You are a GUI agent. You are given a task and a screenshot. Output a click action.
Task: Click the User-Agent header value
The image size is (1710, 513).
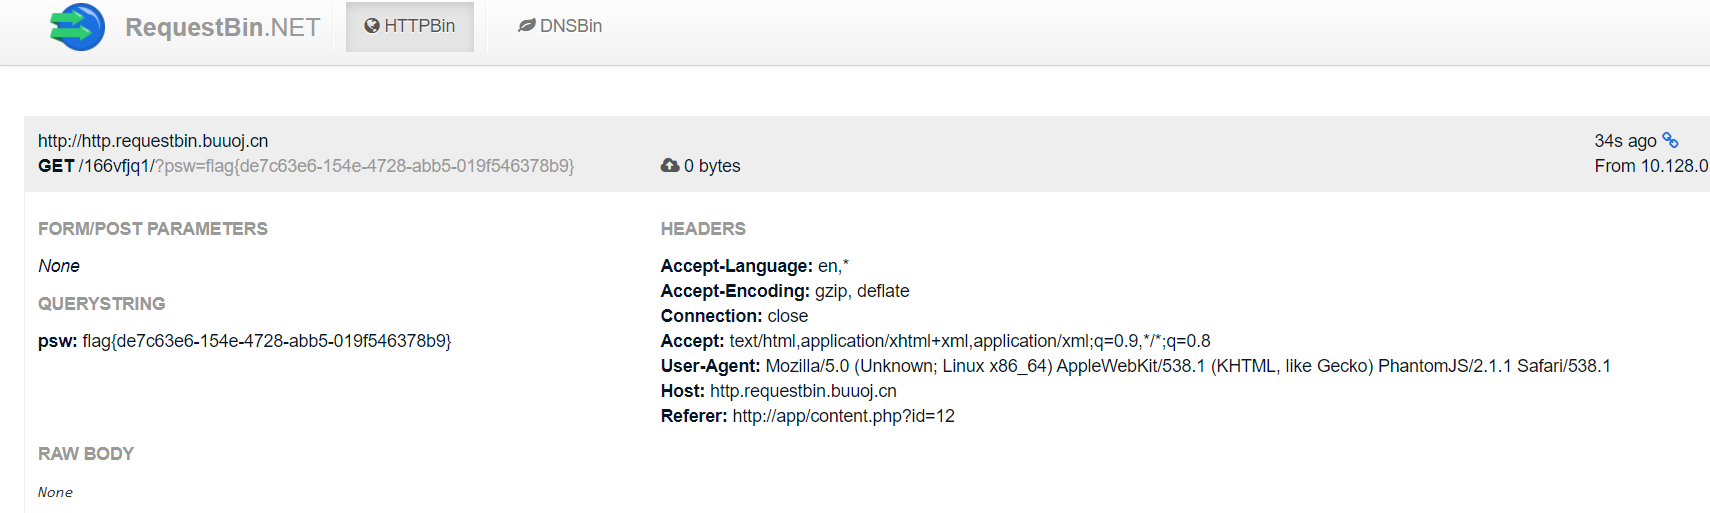[x=1188, y=366]
